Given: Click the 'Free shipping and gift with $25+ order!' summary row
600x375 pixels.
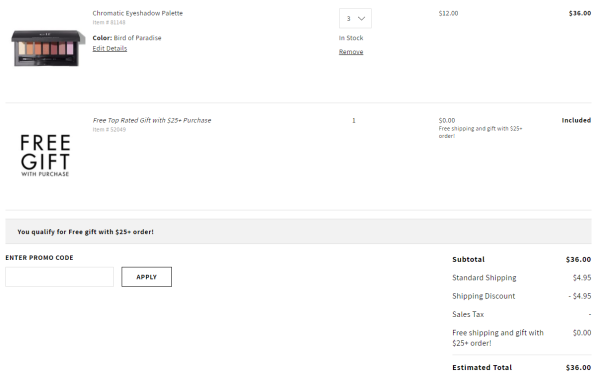Looking at the screenshot, I should [x=522, y=338].
